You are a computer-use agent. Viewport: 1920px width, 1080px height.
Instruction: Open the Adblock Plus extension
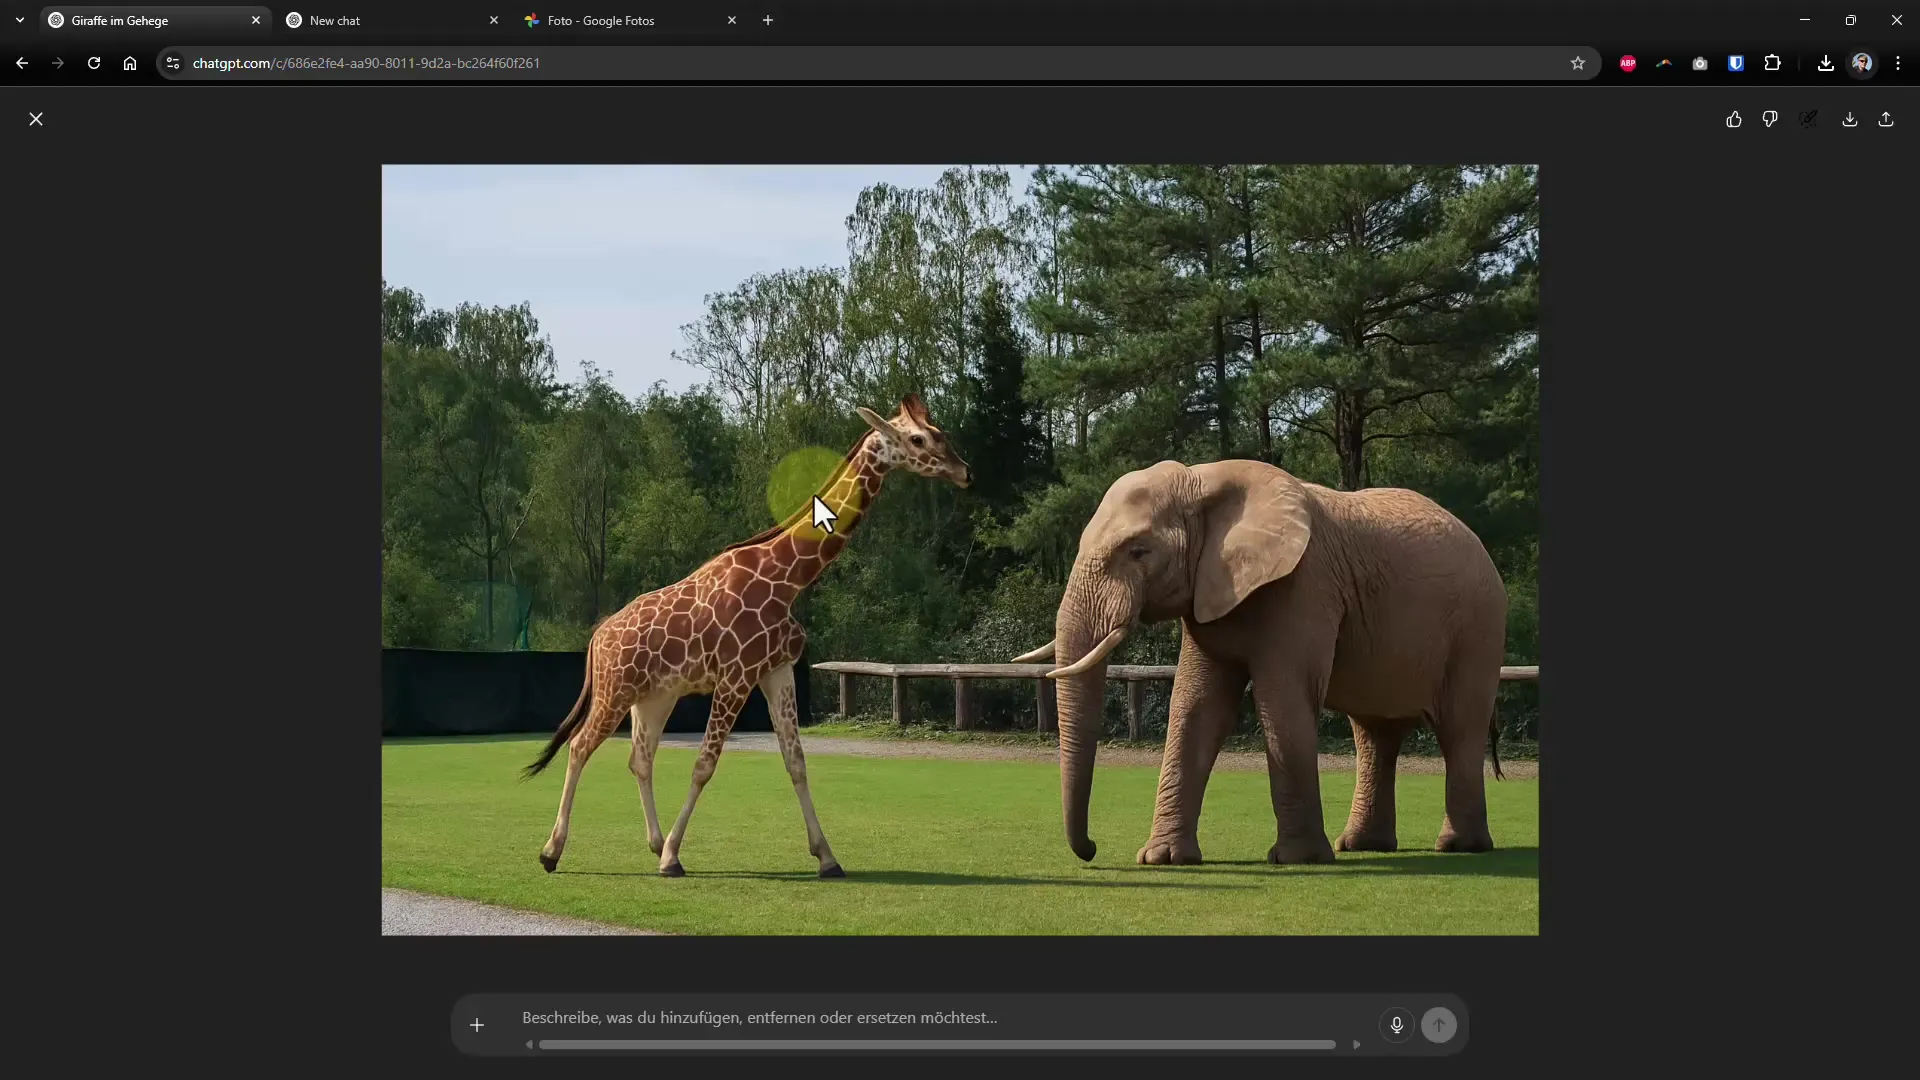(1628, 63)
